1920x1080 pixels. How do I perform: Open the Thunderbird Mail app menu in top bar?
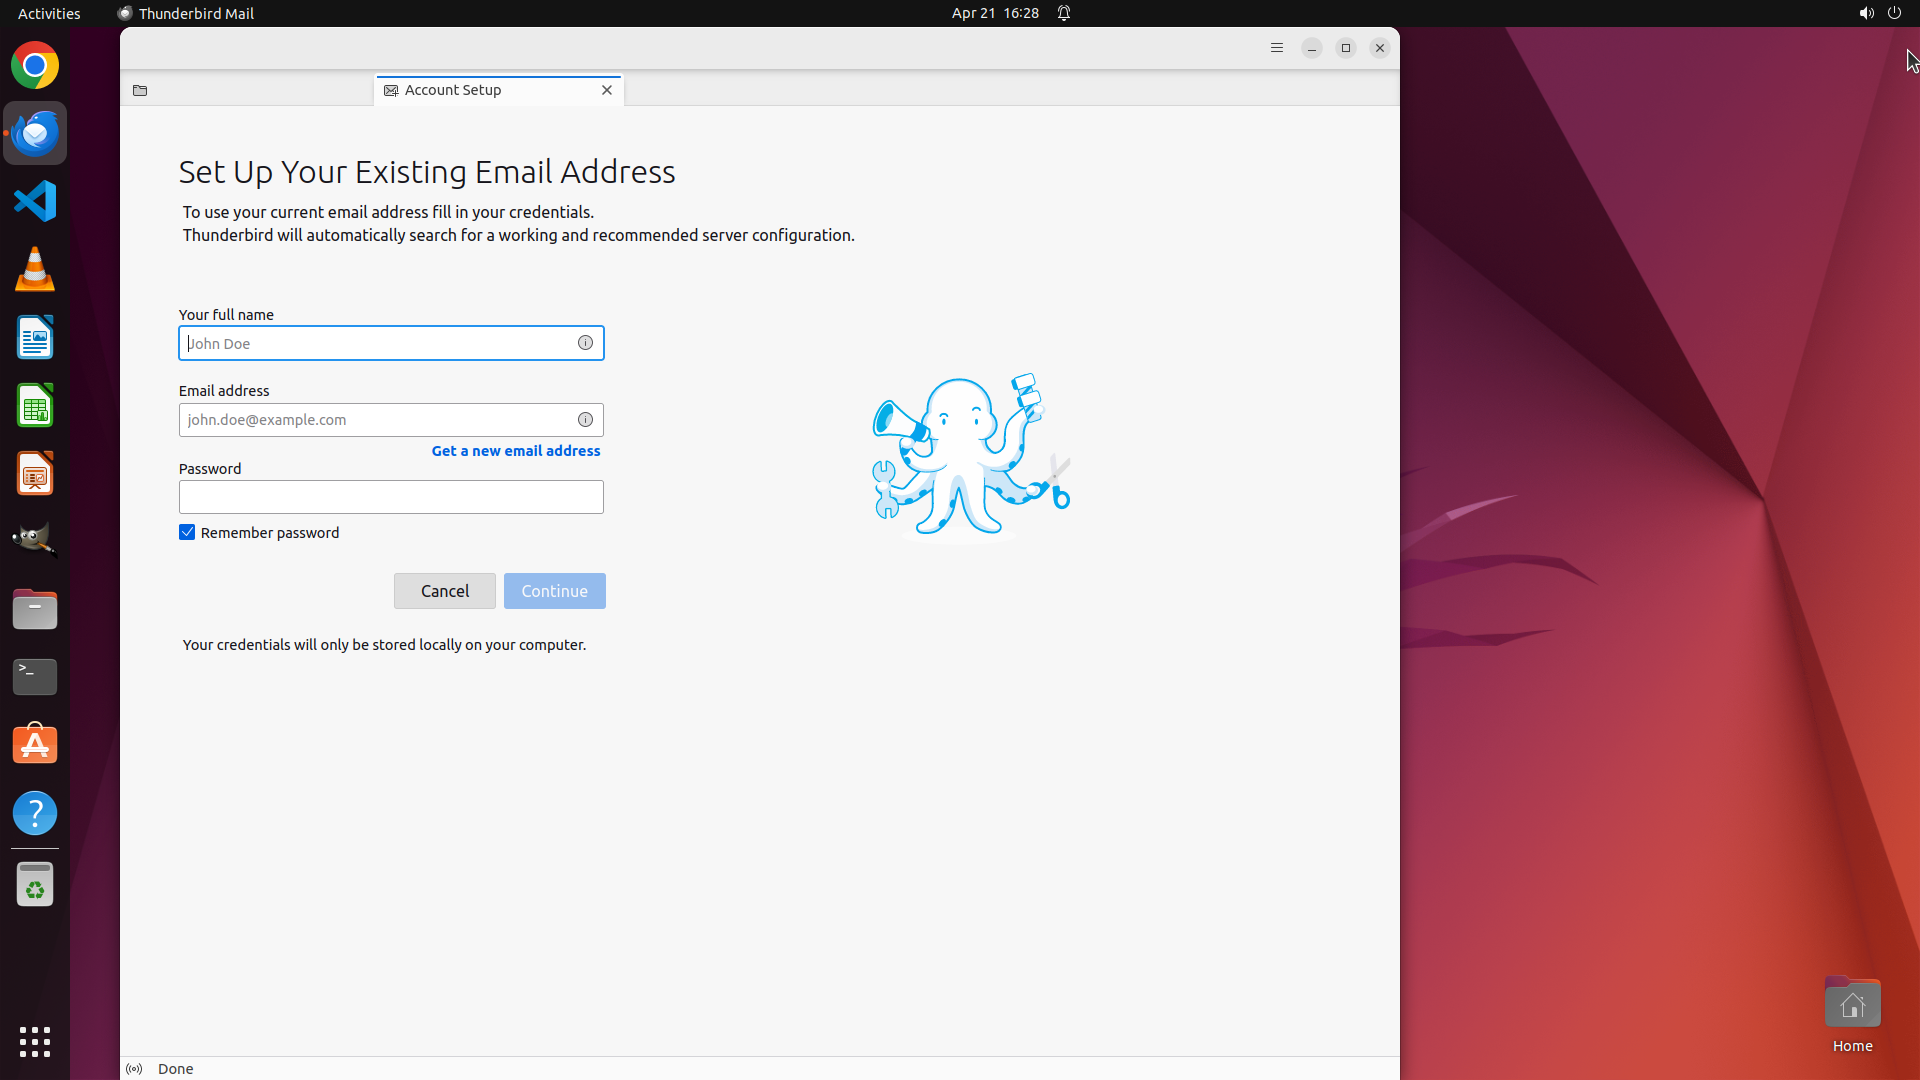tap(186, 13)
